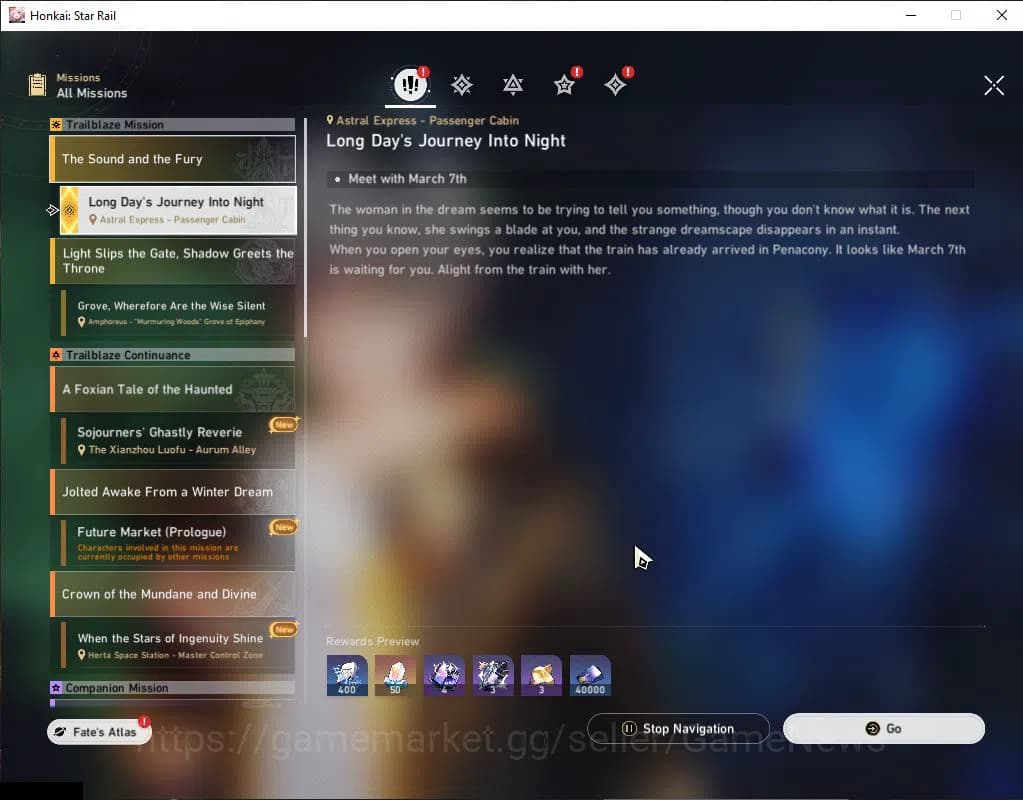
Task: Open The Sound and the Fury chapter
Action: (x=172, y=159)
